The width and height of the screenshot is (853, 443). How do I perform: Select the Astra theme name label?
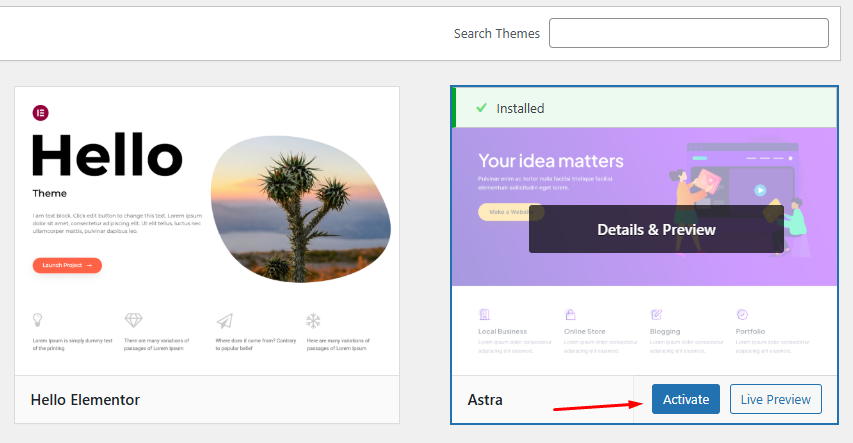click(485, 400)
